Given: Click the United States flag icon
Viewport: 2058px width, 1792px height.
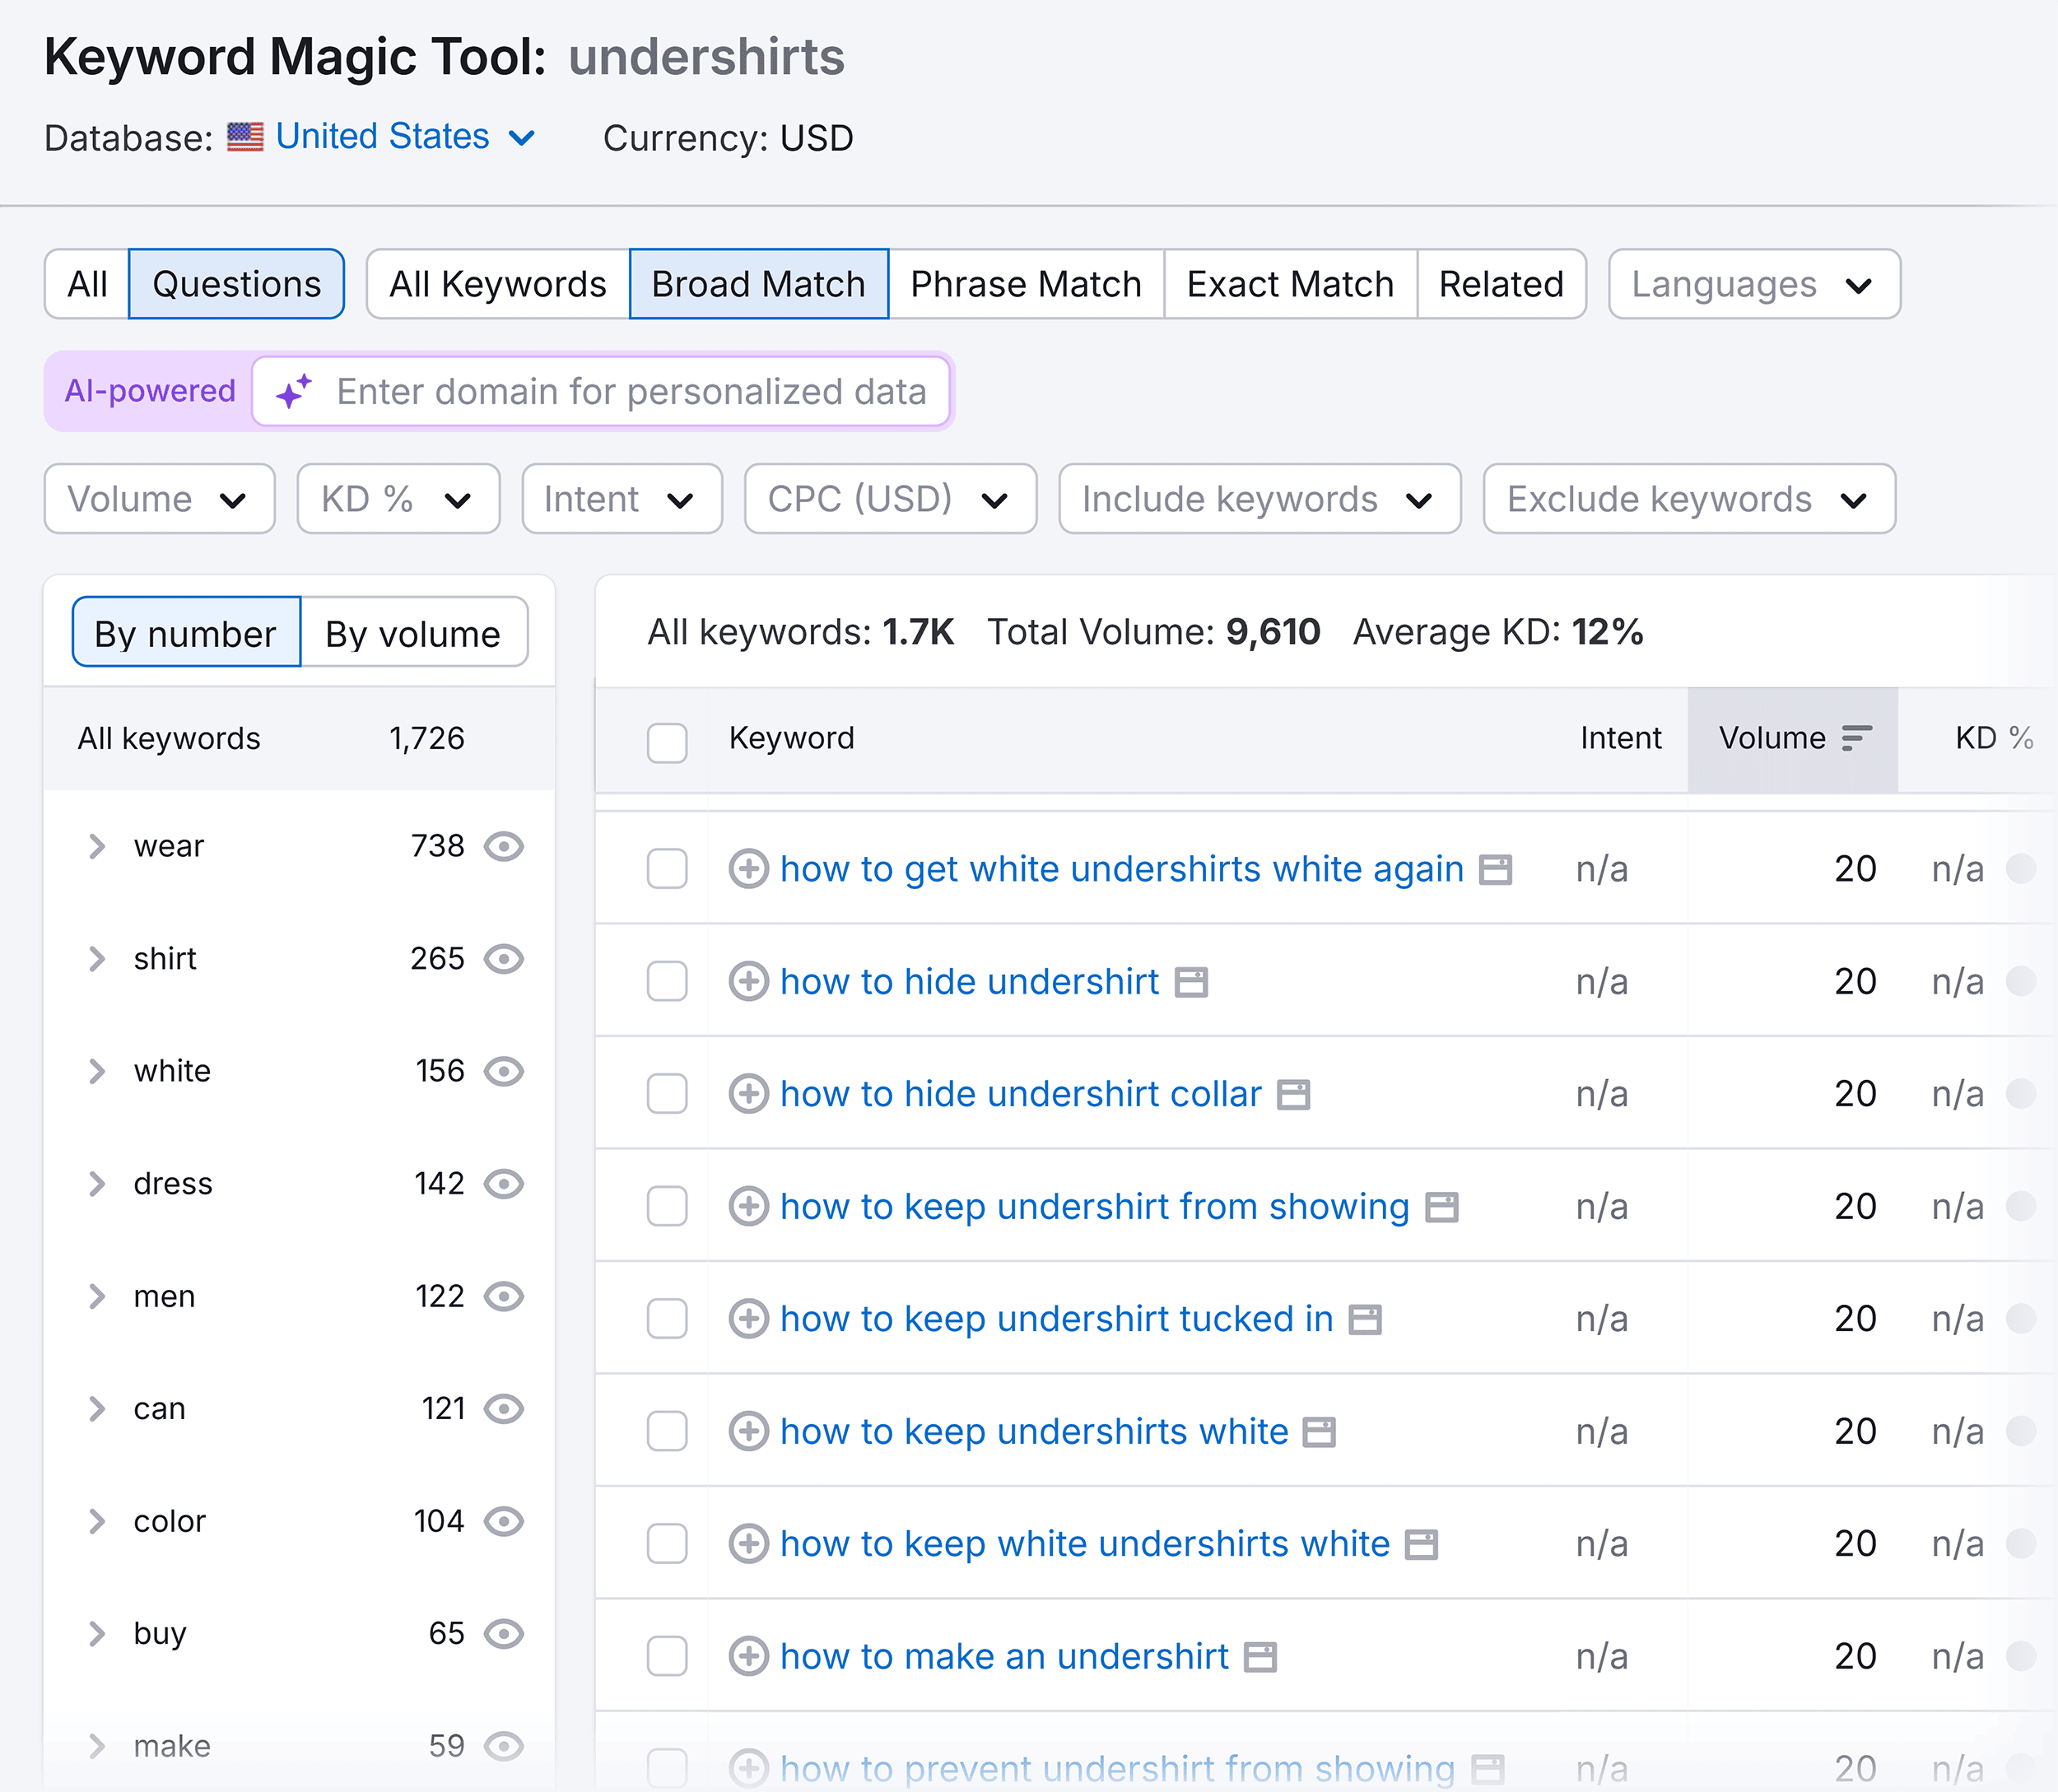Looking at the screenshot, I should 245,136.
